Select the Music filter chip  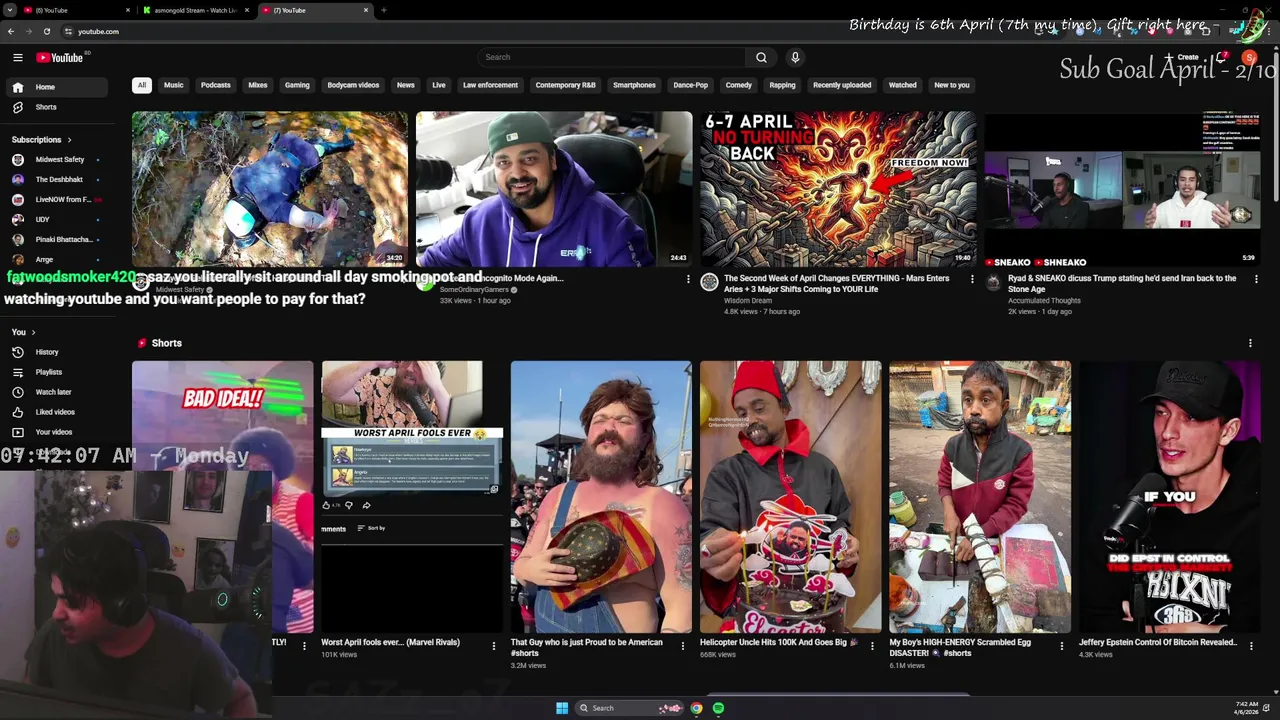(174, 85)
